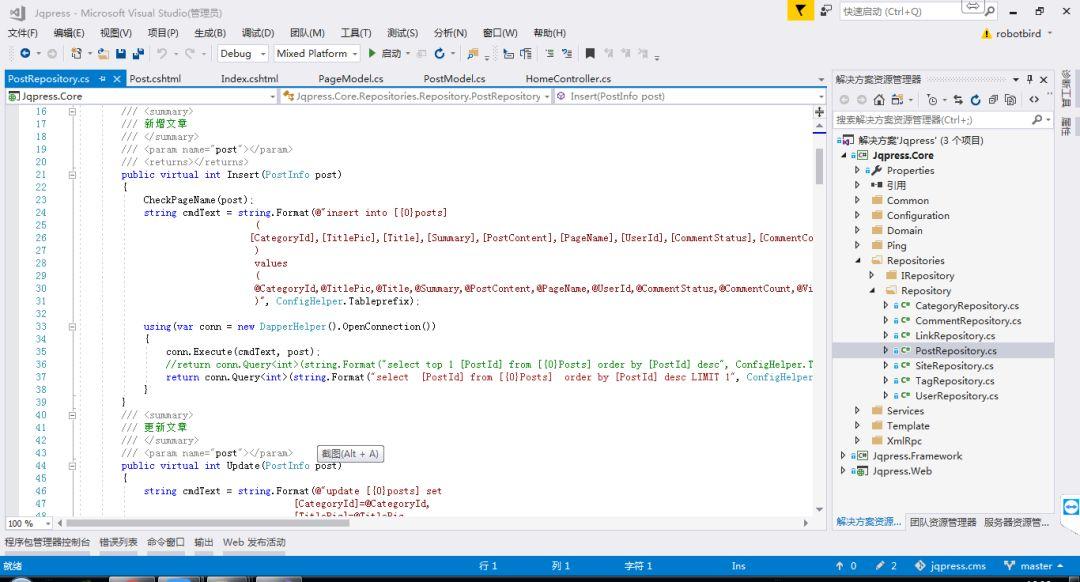Click Sync with Active Document in Solution Explorer
This screenshot has height=582, width=1080.
(x=959, y=99)
